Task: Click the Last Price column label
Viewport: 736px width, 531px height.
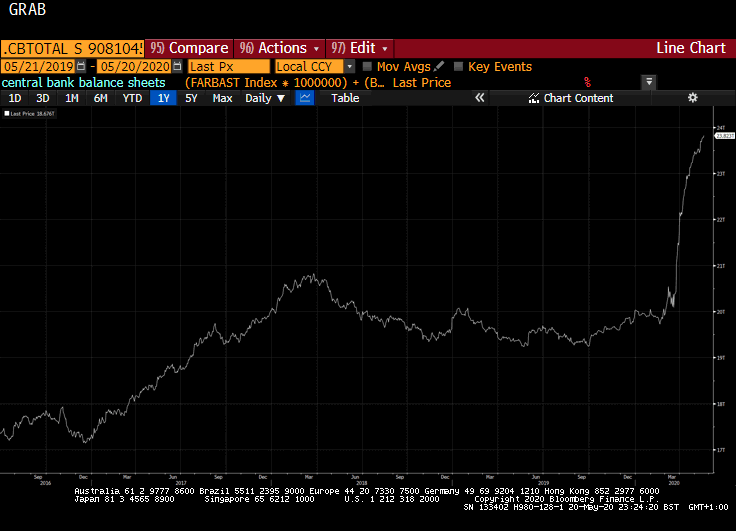Action: click(x=422, y=83)
